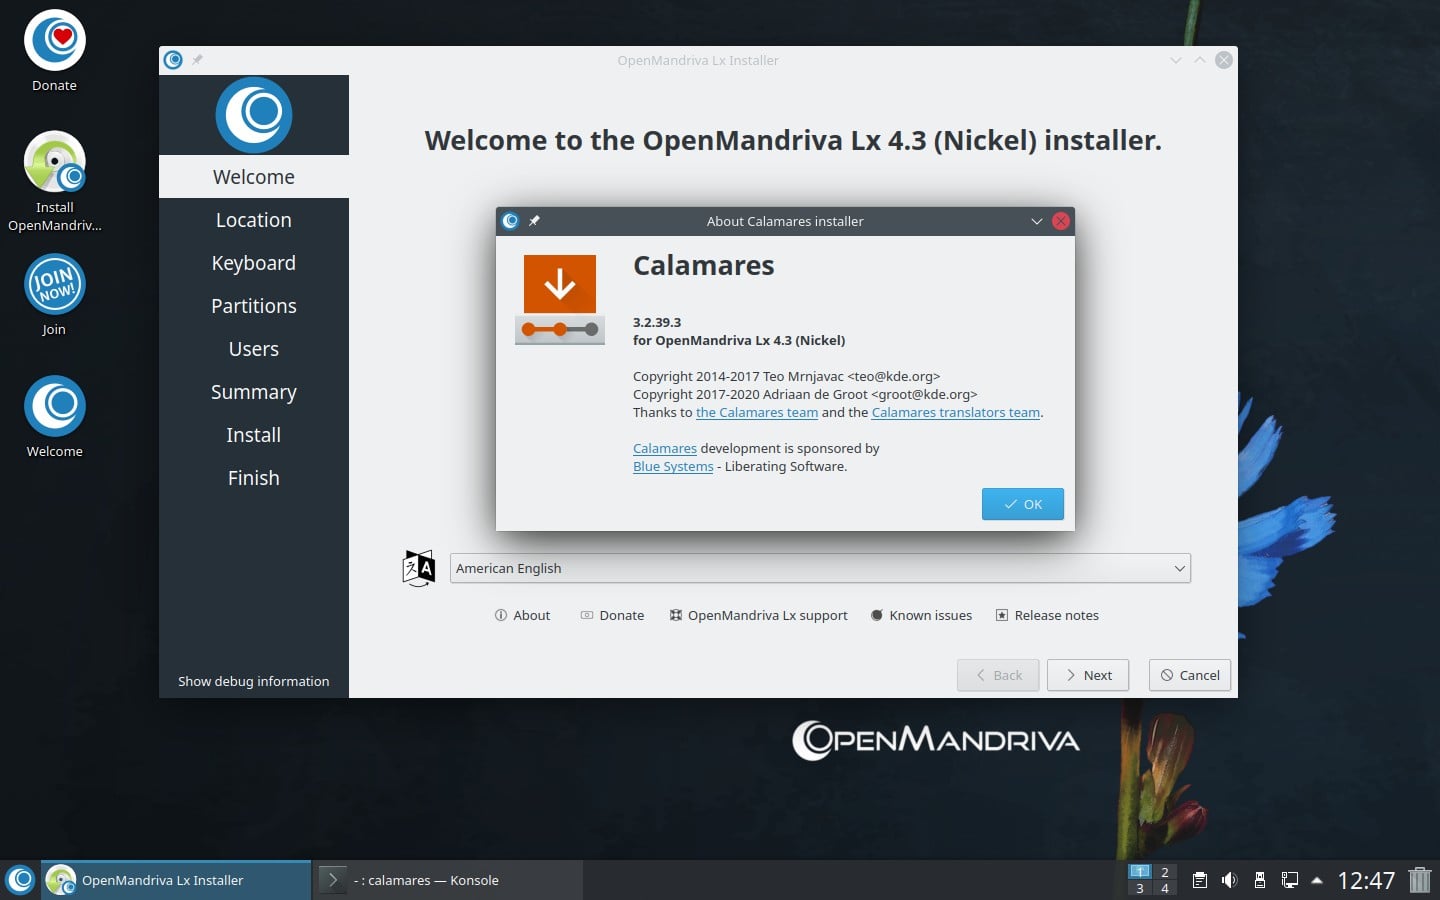Screen dimensions: 1440x900
Task: Switch to virtual desktop 2 in the pager
Action: pos(1164,872)
